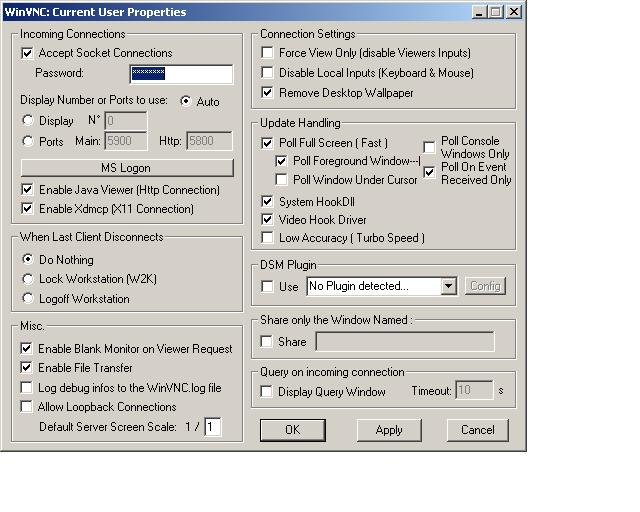Click the Main port 5900 field
Screen dimensions: 640x512
pyautogui.click(x=126, y=141)
